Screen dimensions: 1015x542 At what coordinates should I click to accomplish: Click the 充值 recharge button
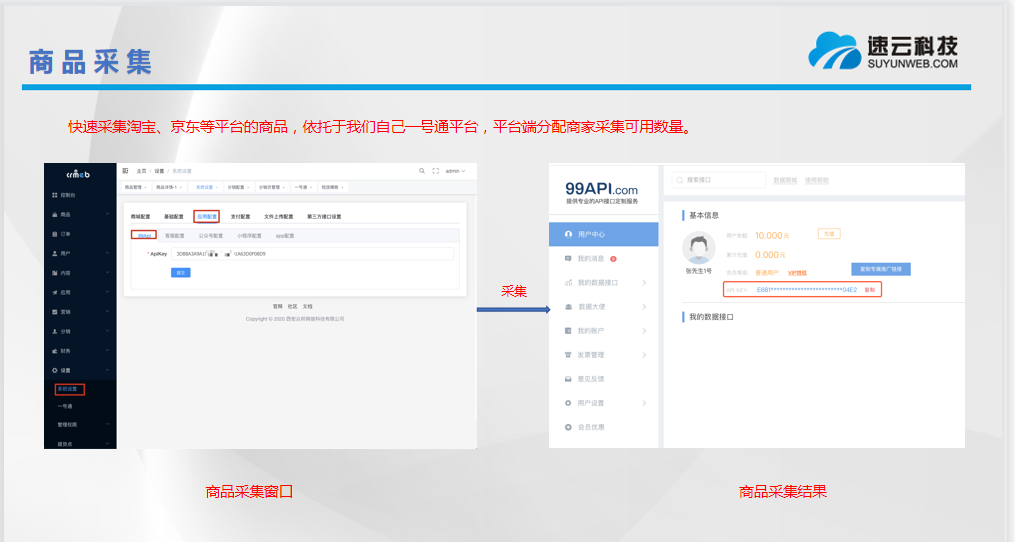click(827, 233)
